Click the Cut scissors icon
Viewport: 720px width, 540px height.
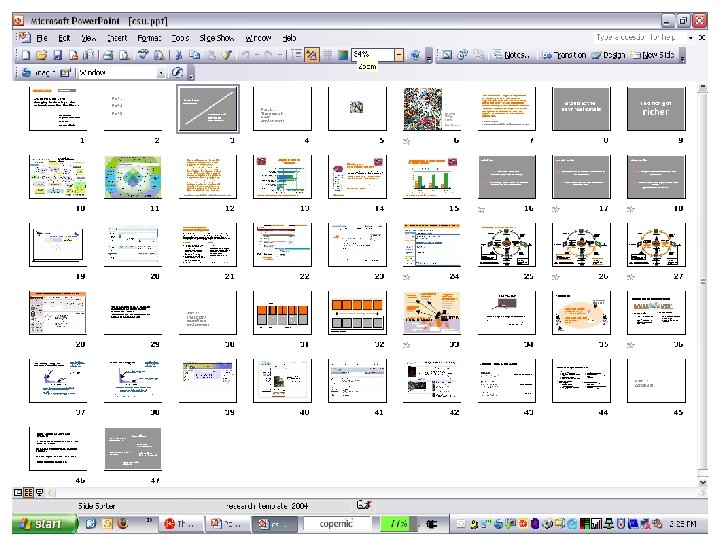click(x=179, y=55)
